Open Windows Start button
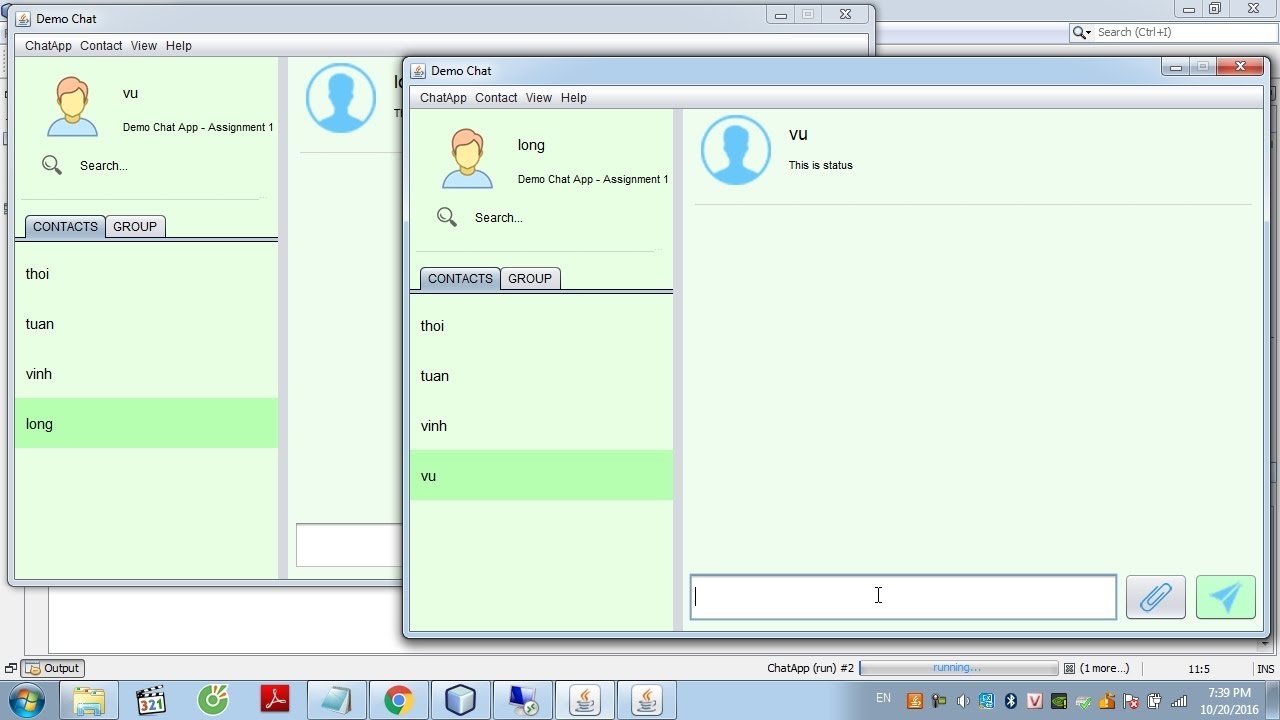Viewport: 1280px width, 720px height. pos(28,699)
